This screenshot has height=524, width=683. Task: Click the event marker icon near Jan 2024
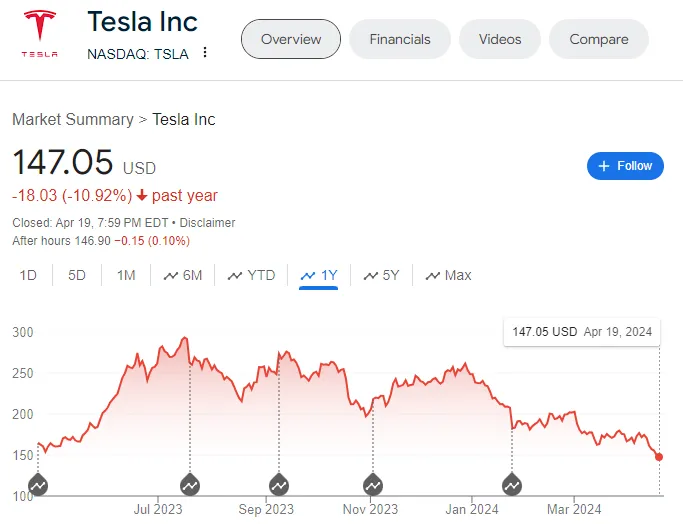(x=512, y=484)
